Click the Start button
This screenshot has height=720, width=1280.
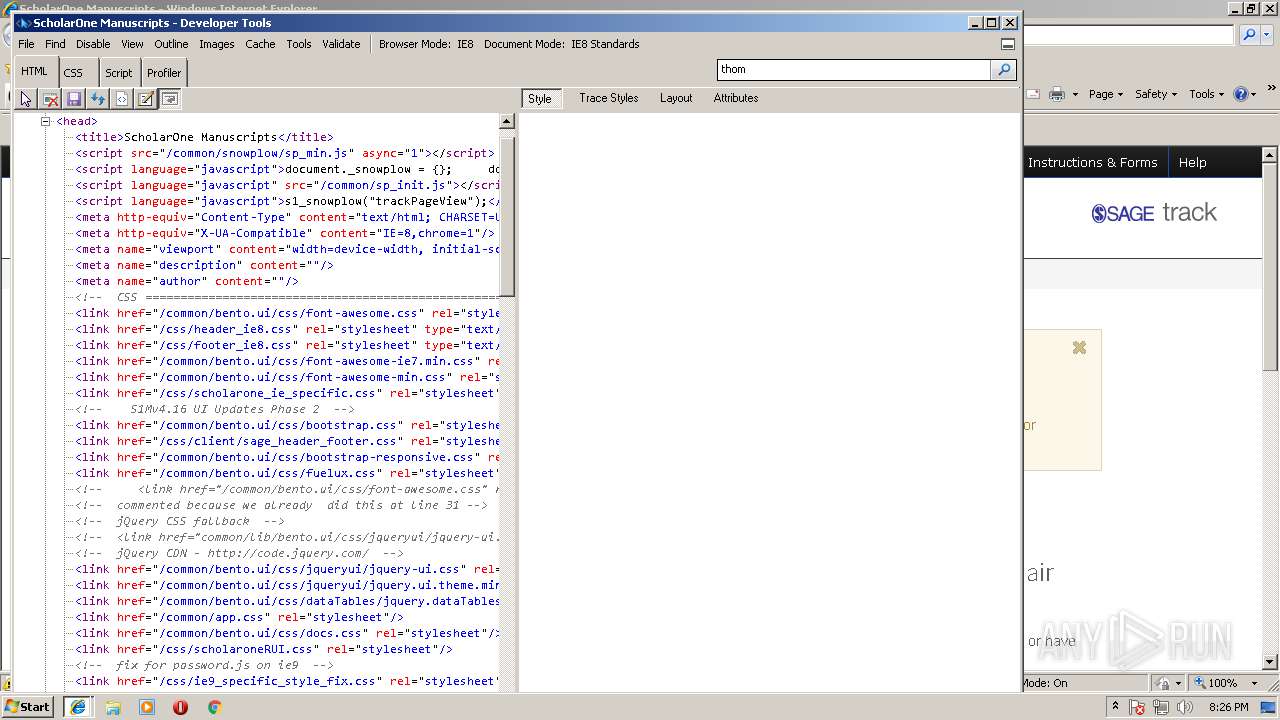(x=28, y=707)
